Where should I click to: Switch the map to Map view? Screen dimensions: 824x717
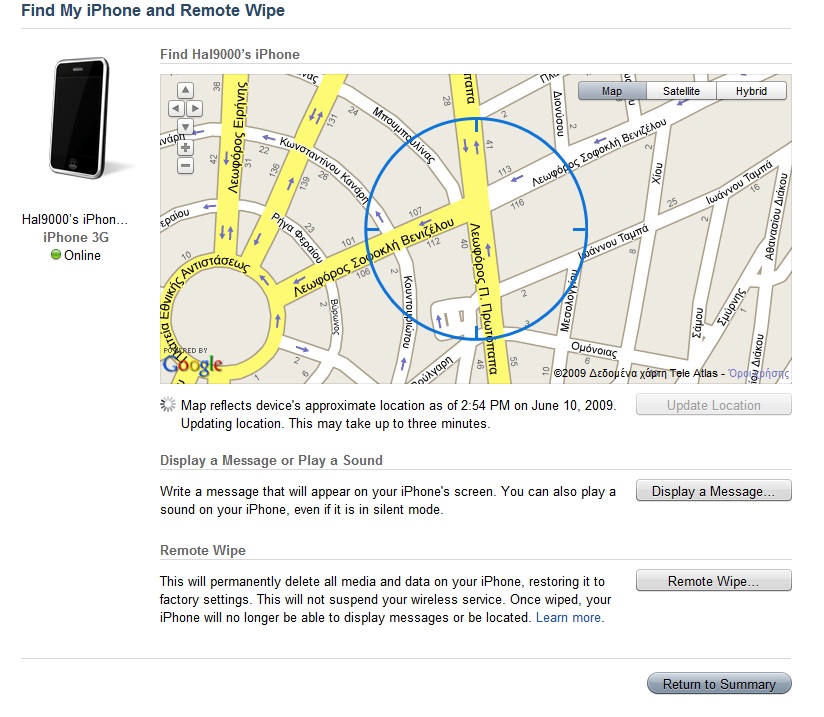click(612, 91)
